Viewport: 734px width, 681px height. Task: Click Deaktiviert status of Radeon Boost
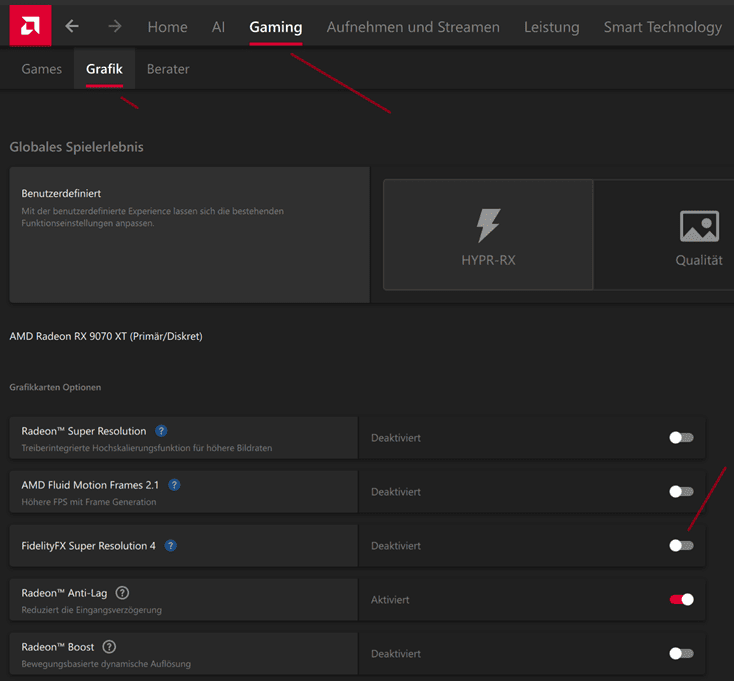click(396, 653)
